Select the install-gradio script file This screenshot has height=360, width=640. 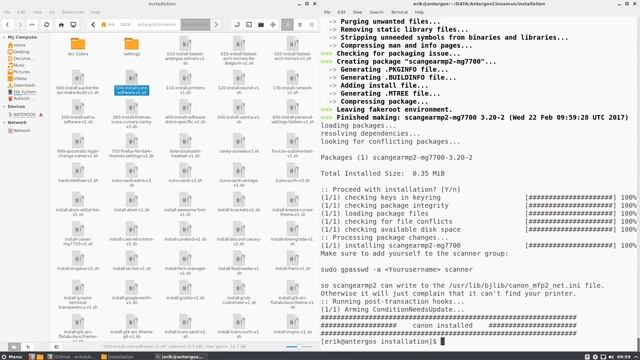pyautogui.click(x=185, y=291)
